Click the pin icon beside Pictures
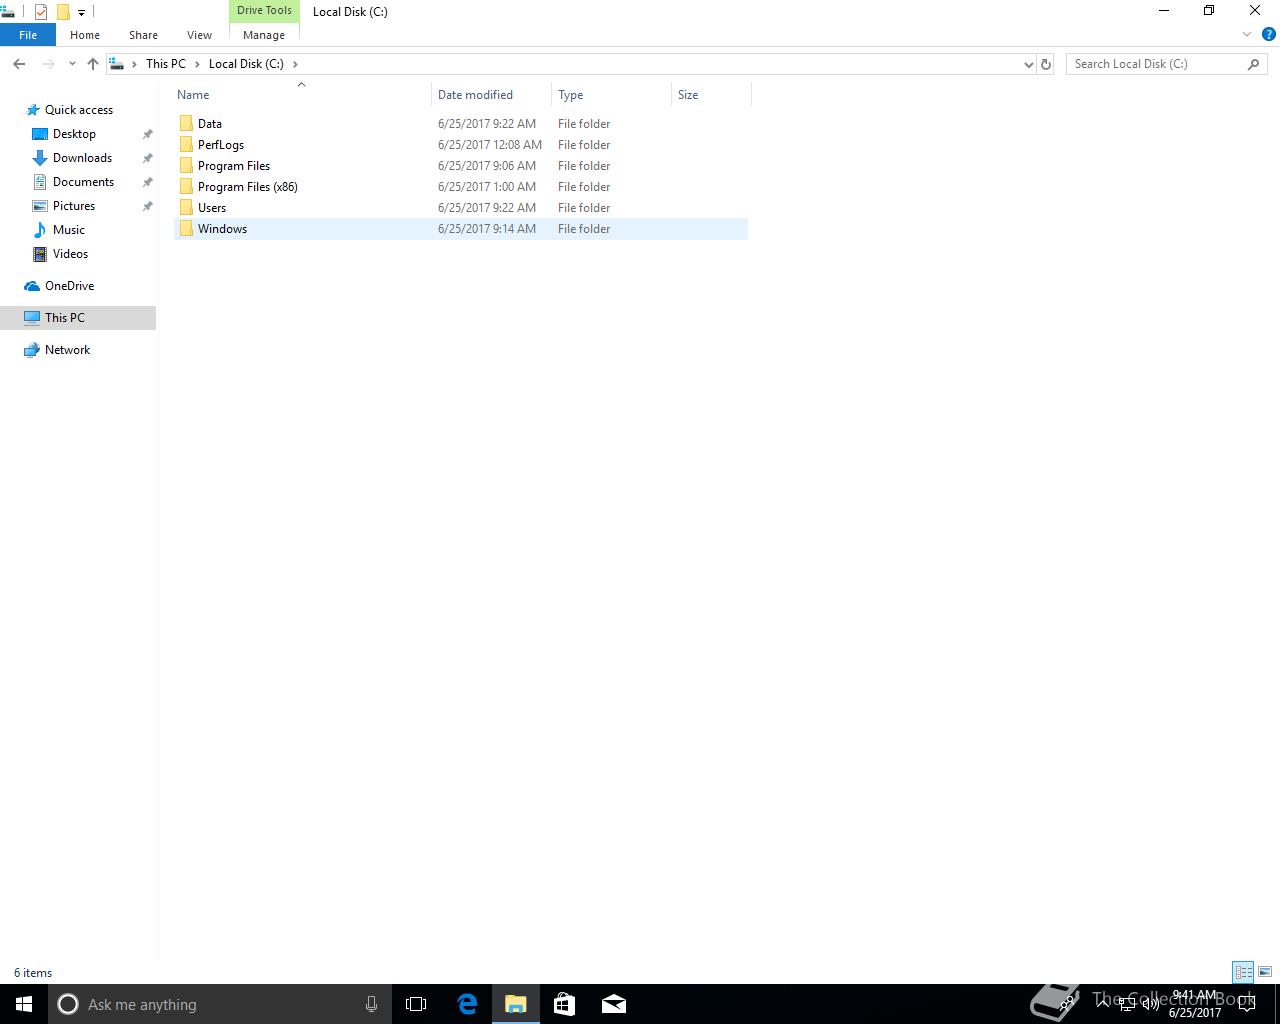The height and width of the screenshot is (1024, 1280). 148,206
